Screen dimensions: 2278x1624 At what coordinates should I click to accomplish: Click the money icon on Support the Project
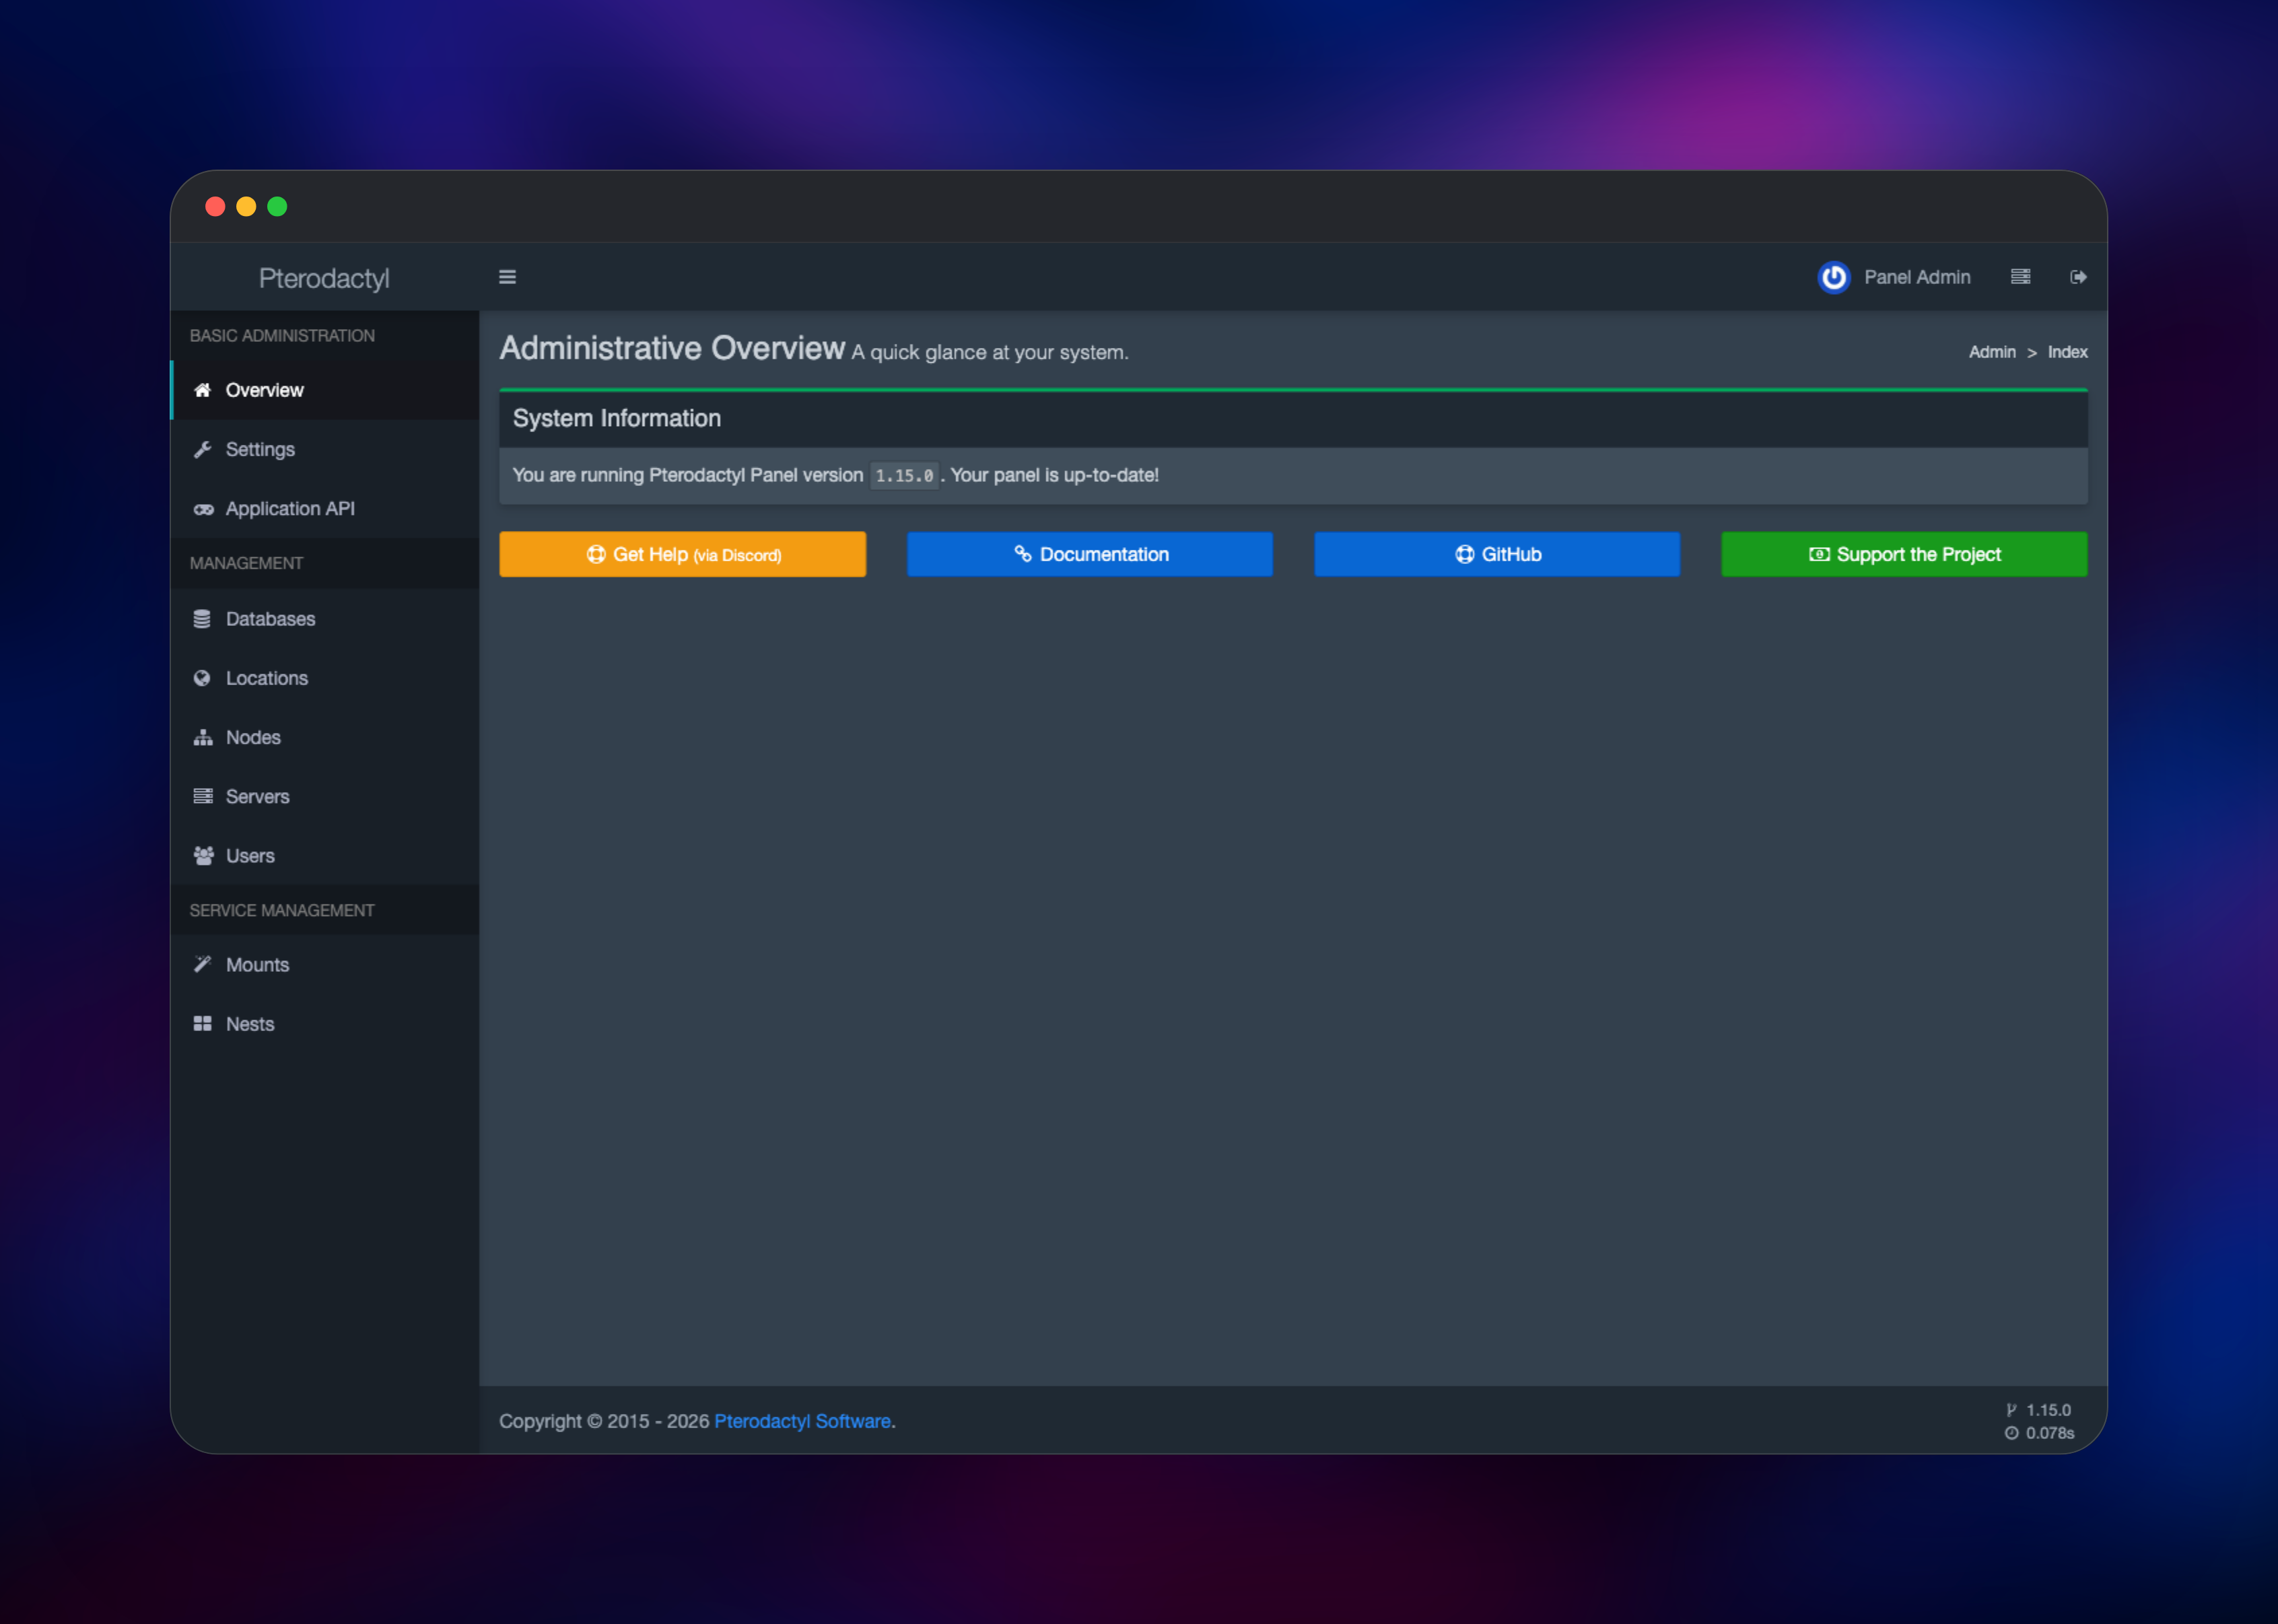(1819, 554)
